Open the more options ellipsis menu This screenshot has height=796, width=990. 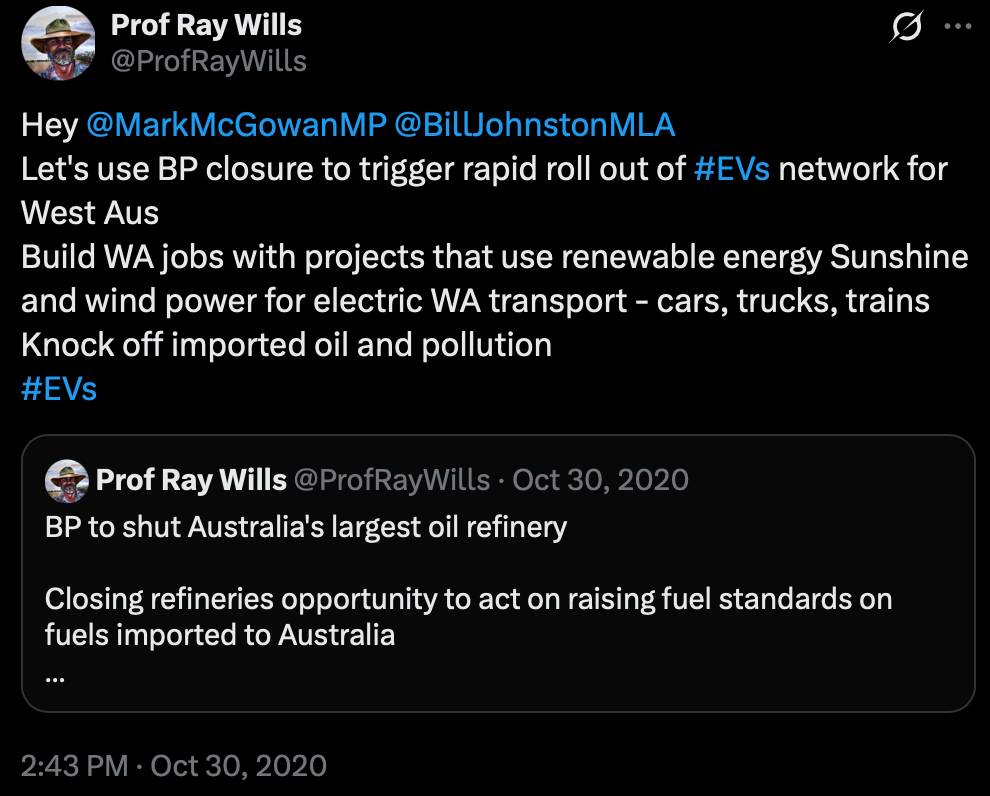[x=957, y=28]
